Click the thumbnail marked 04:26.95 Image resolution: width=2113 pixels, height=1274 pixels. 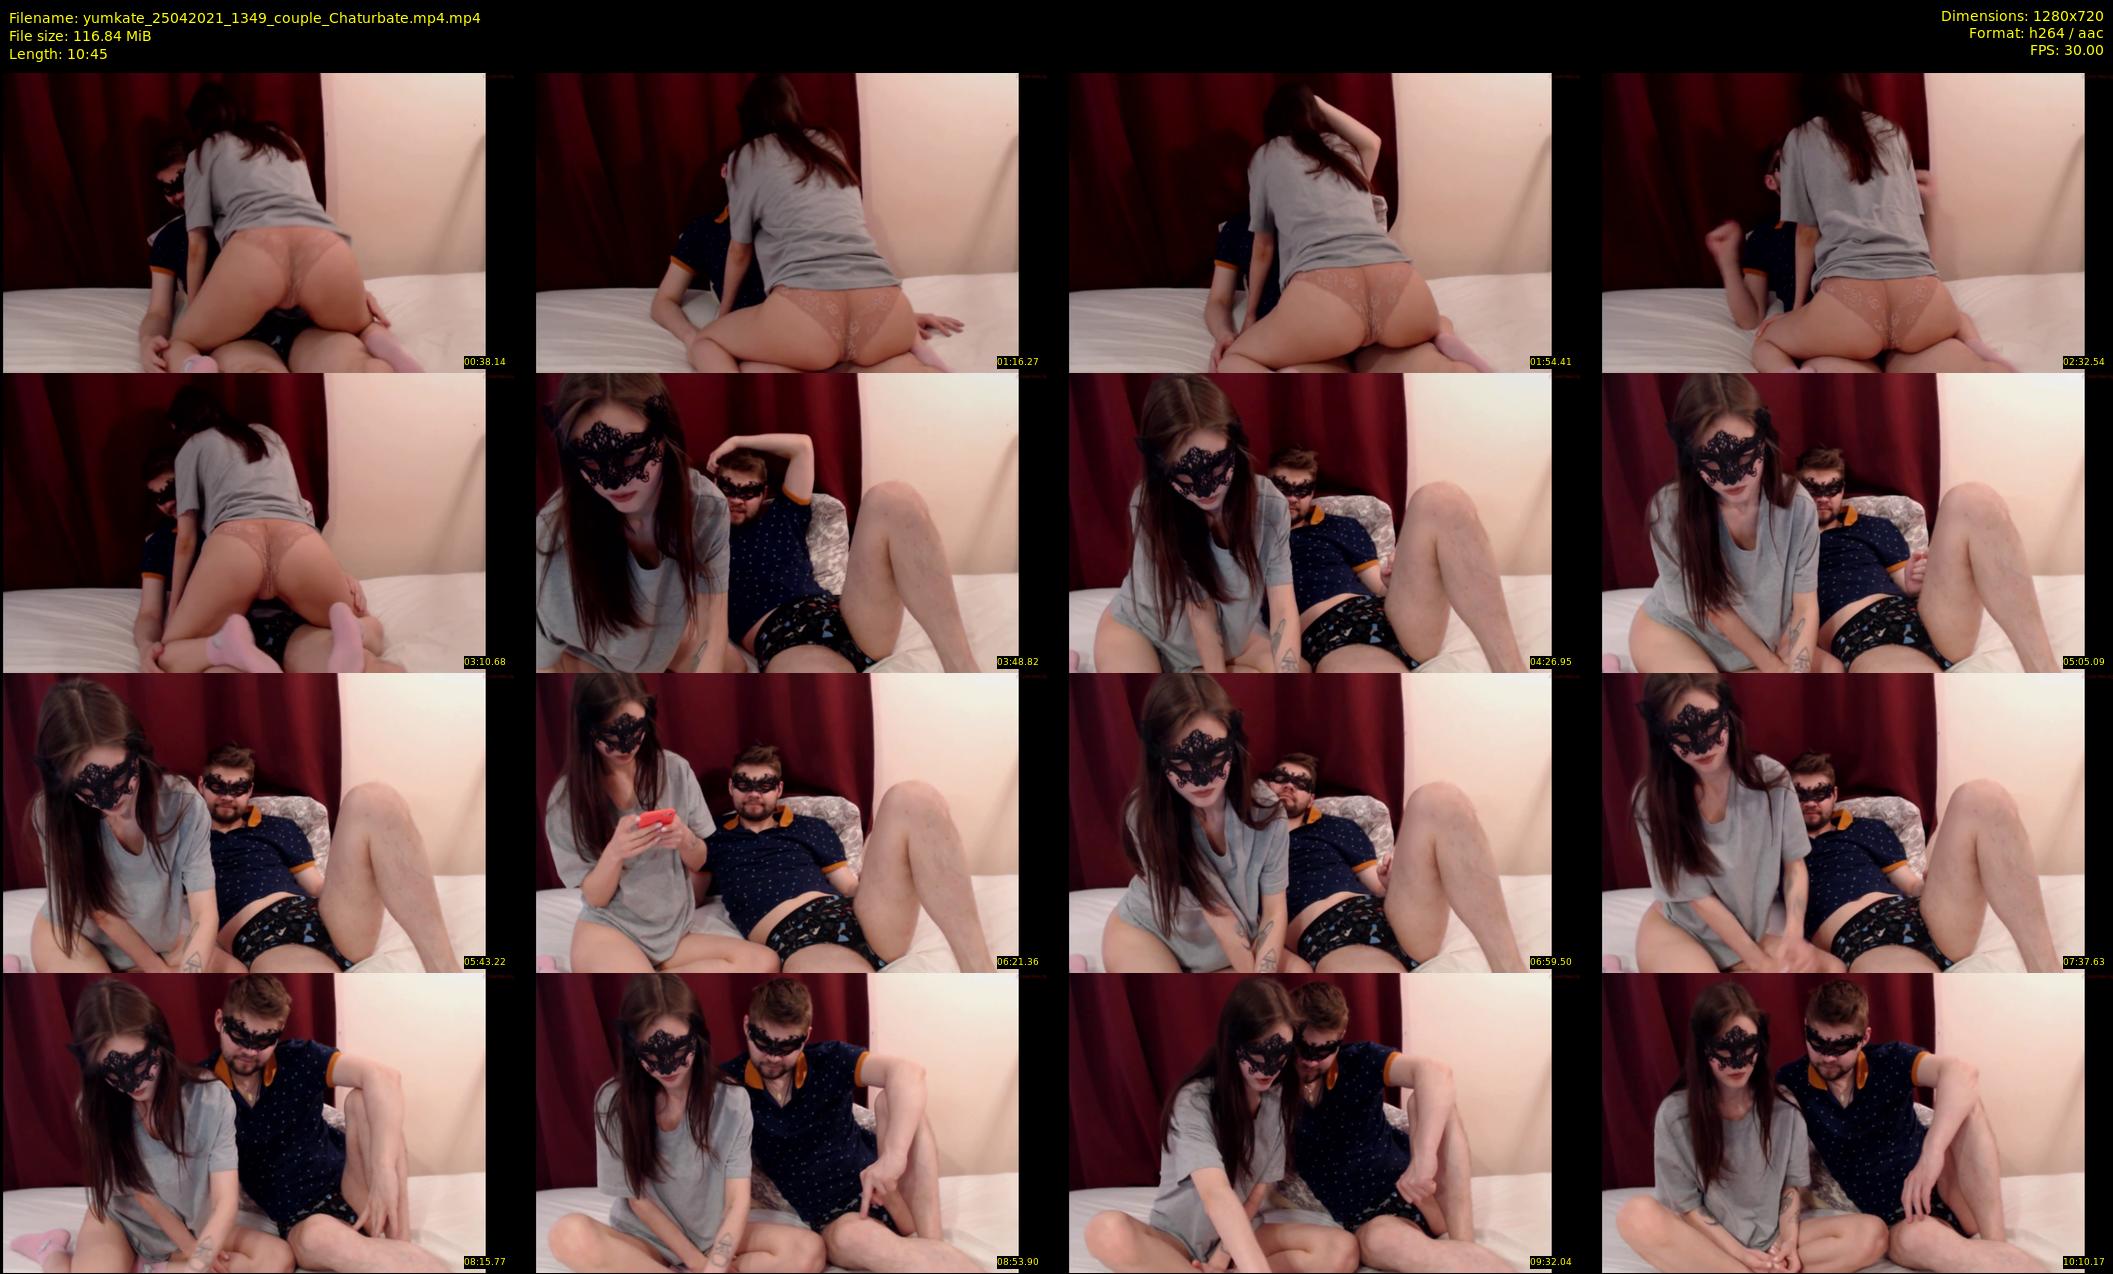click(1310, 522)
